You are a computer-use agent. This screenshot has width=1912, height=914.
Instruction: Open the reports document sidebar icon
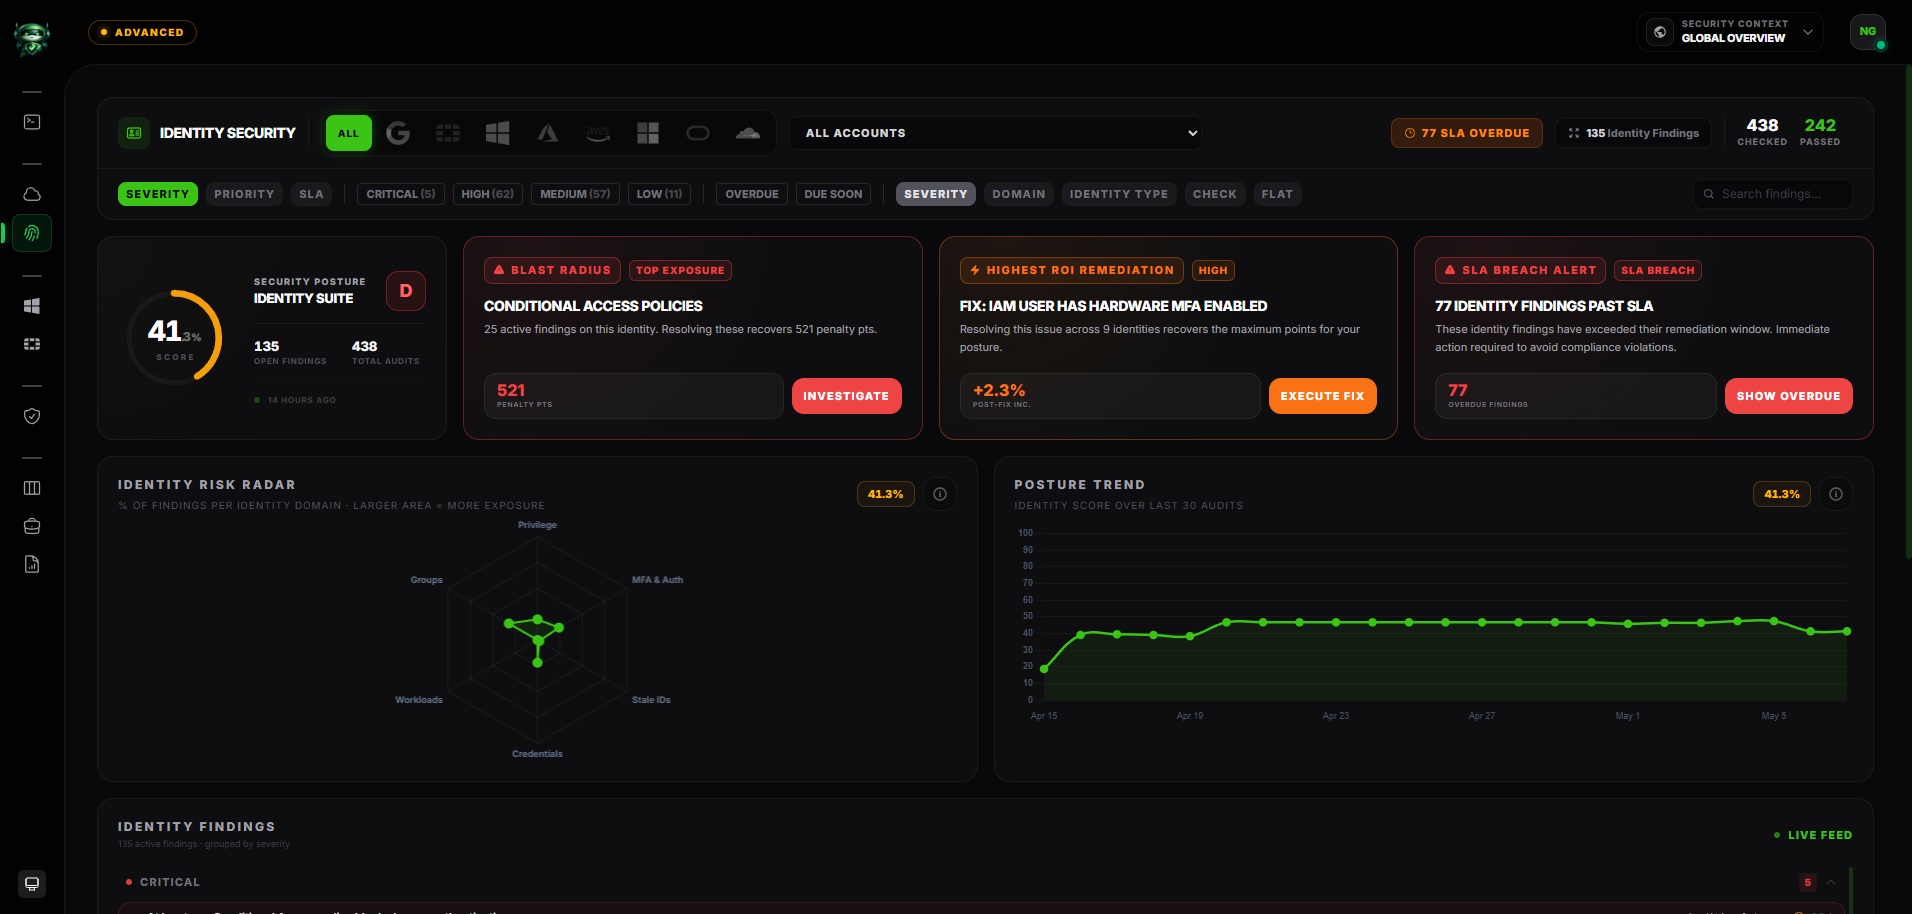(x=32, y=564)
